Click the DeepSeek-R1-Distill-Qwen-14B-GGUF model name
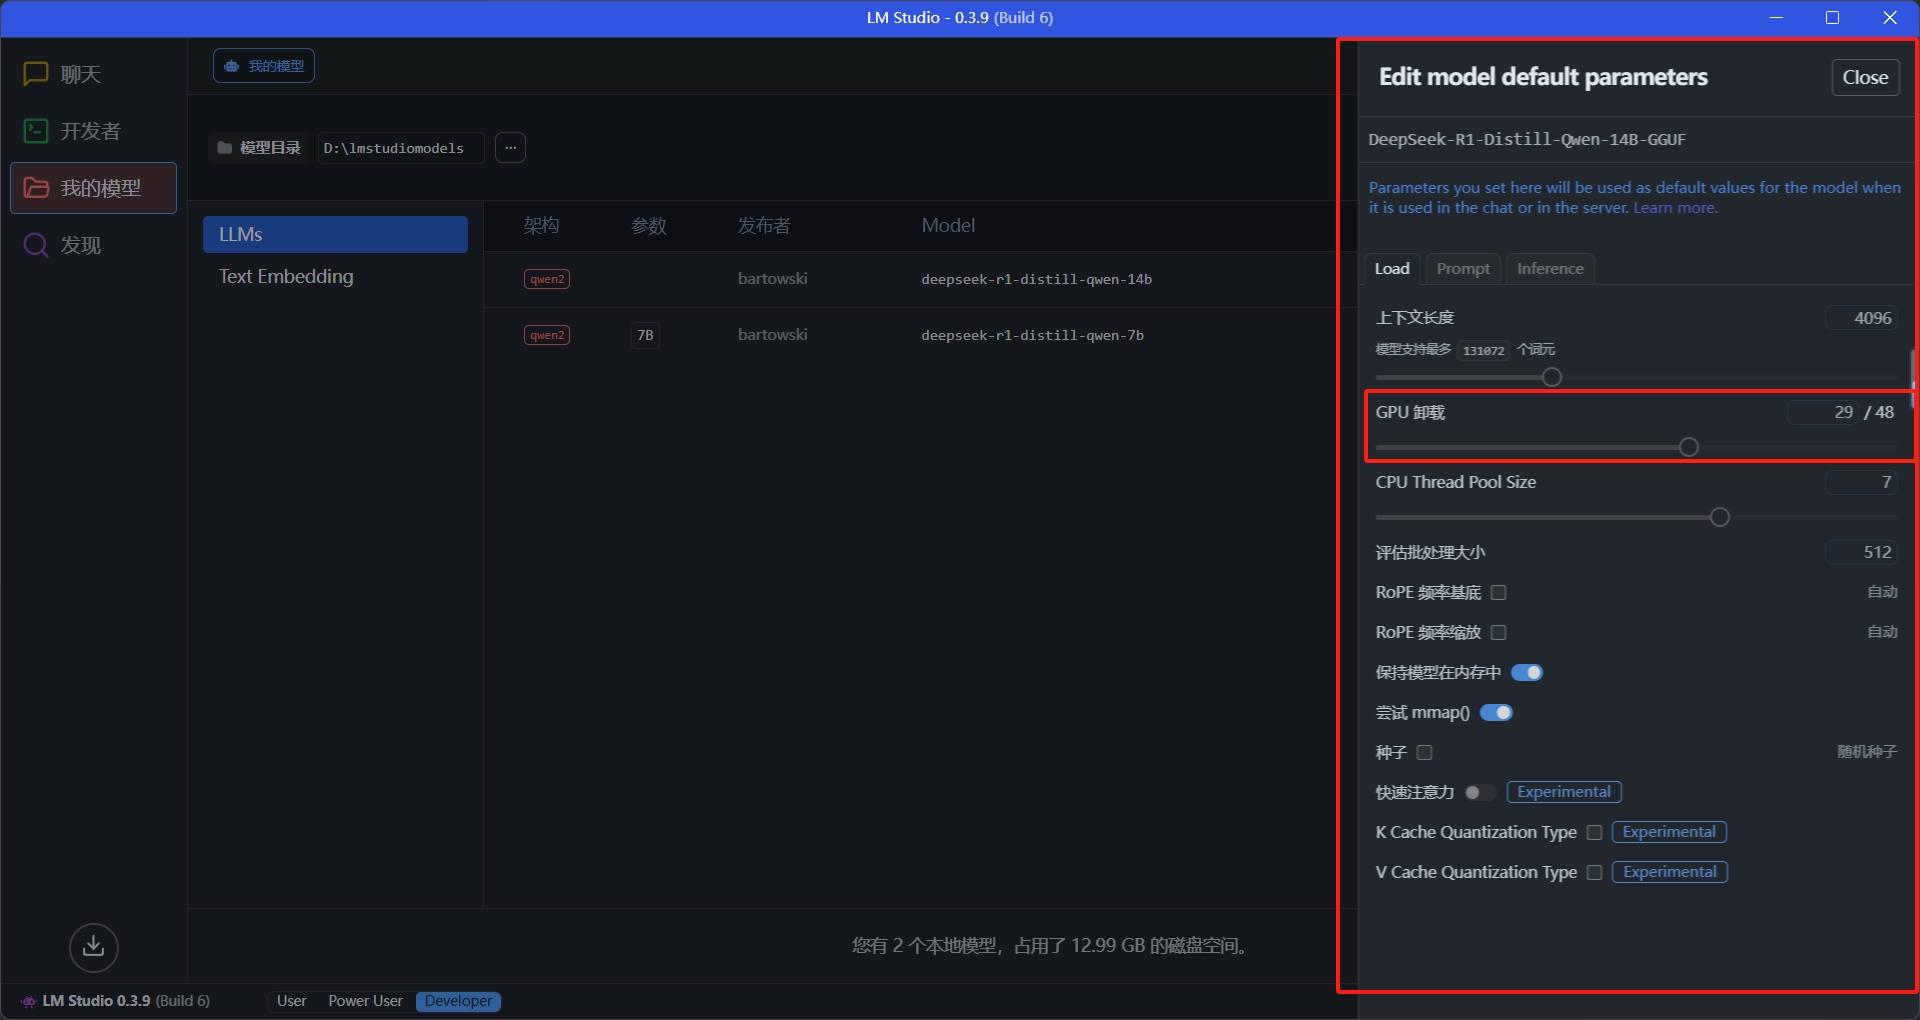This screenshot has width=1920, height=1020. point(1527,140)
